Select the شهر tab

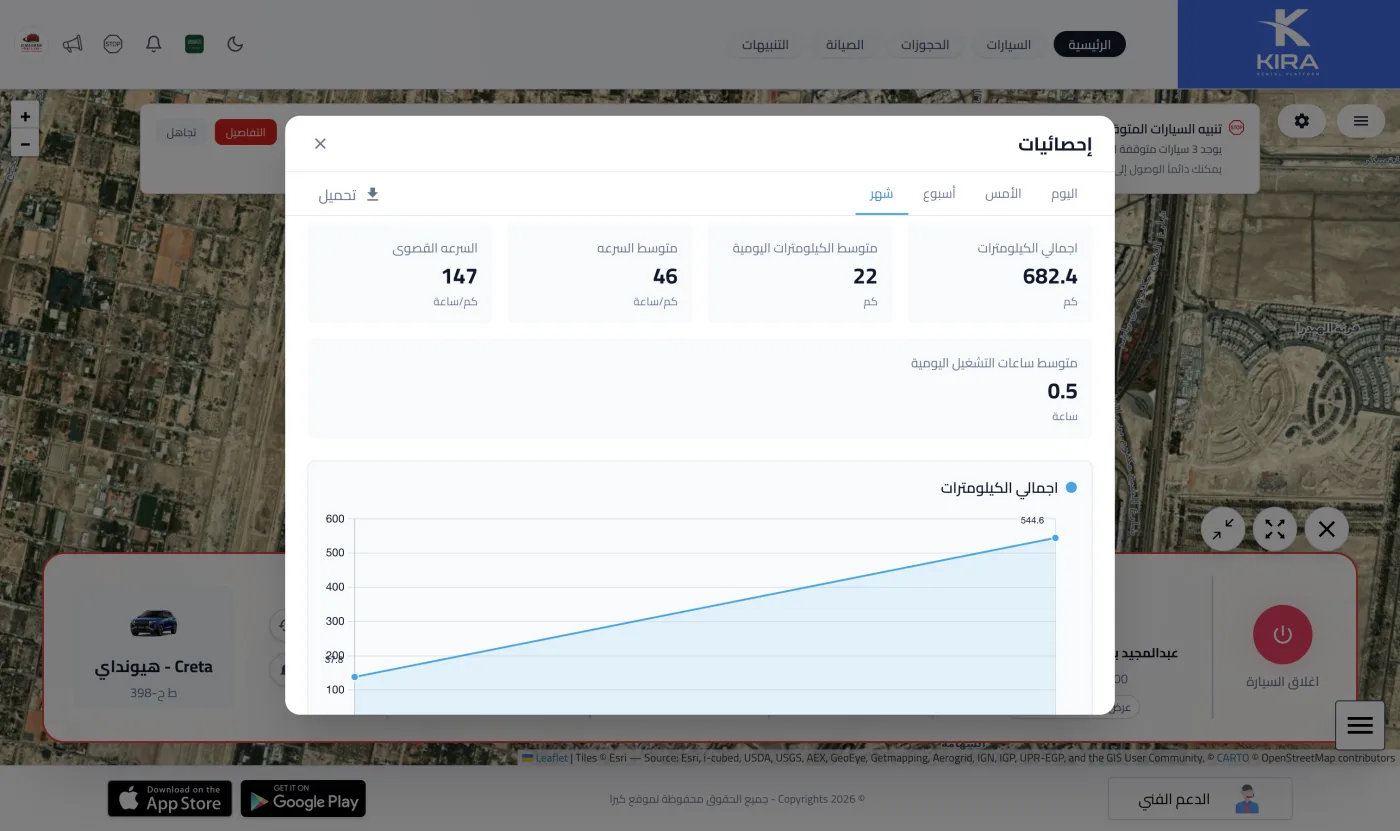881,193
